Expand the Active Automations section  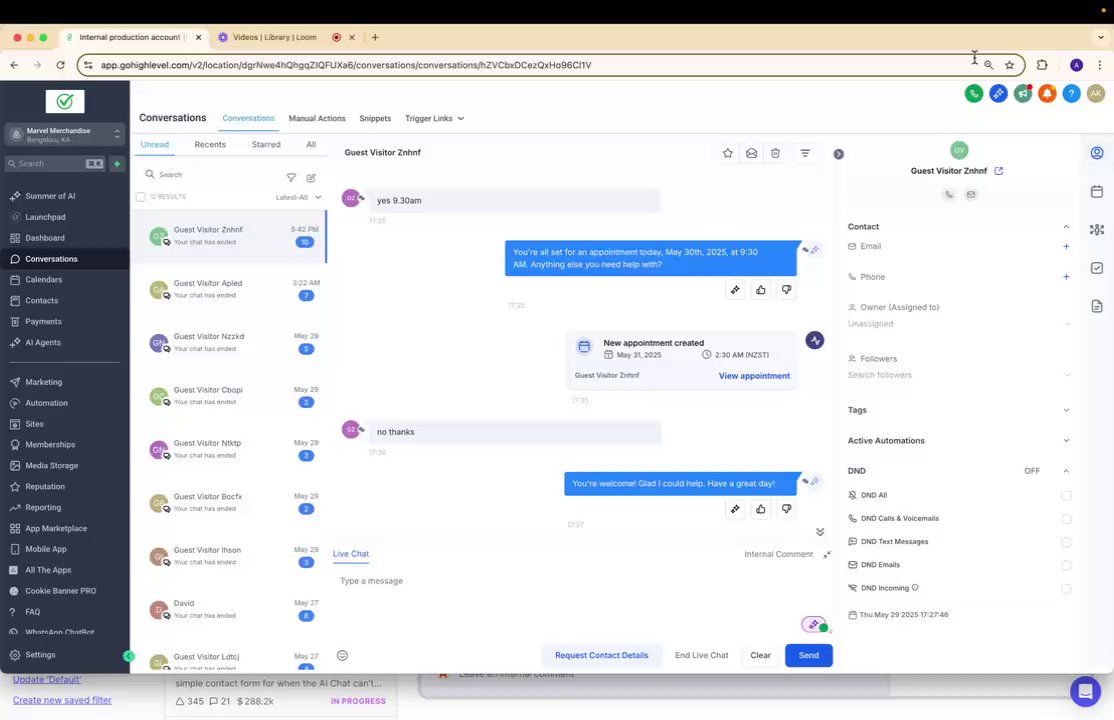1066,441
